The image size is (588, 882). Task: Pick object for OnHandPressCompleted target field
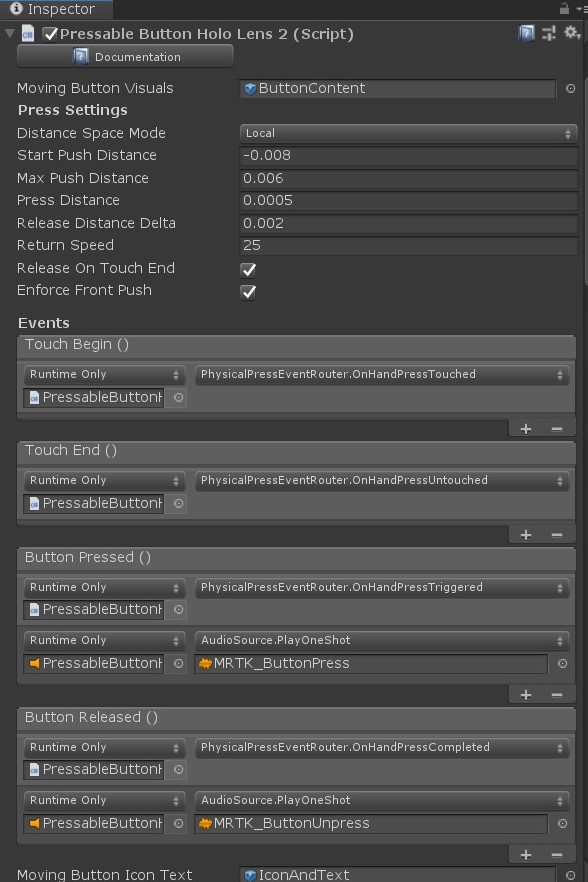(x=178, y=770)
